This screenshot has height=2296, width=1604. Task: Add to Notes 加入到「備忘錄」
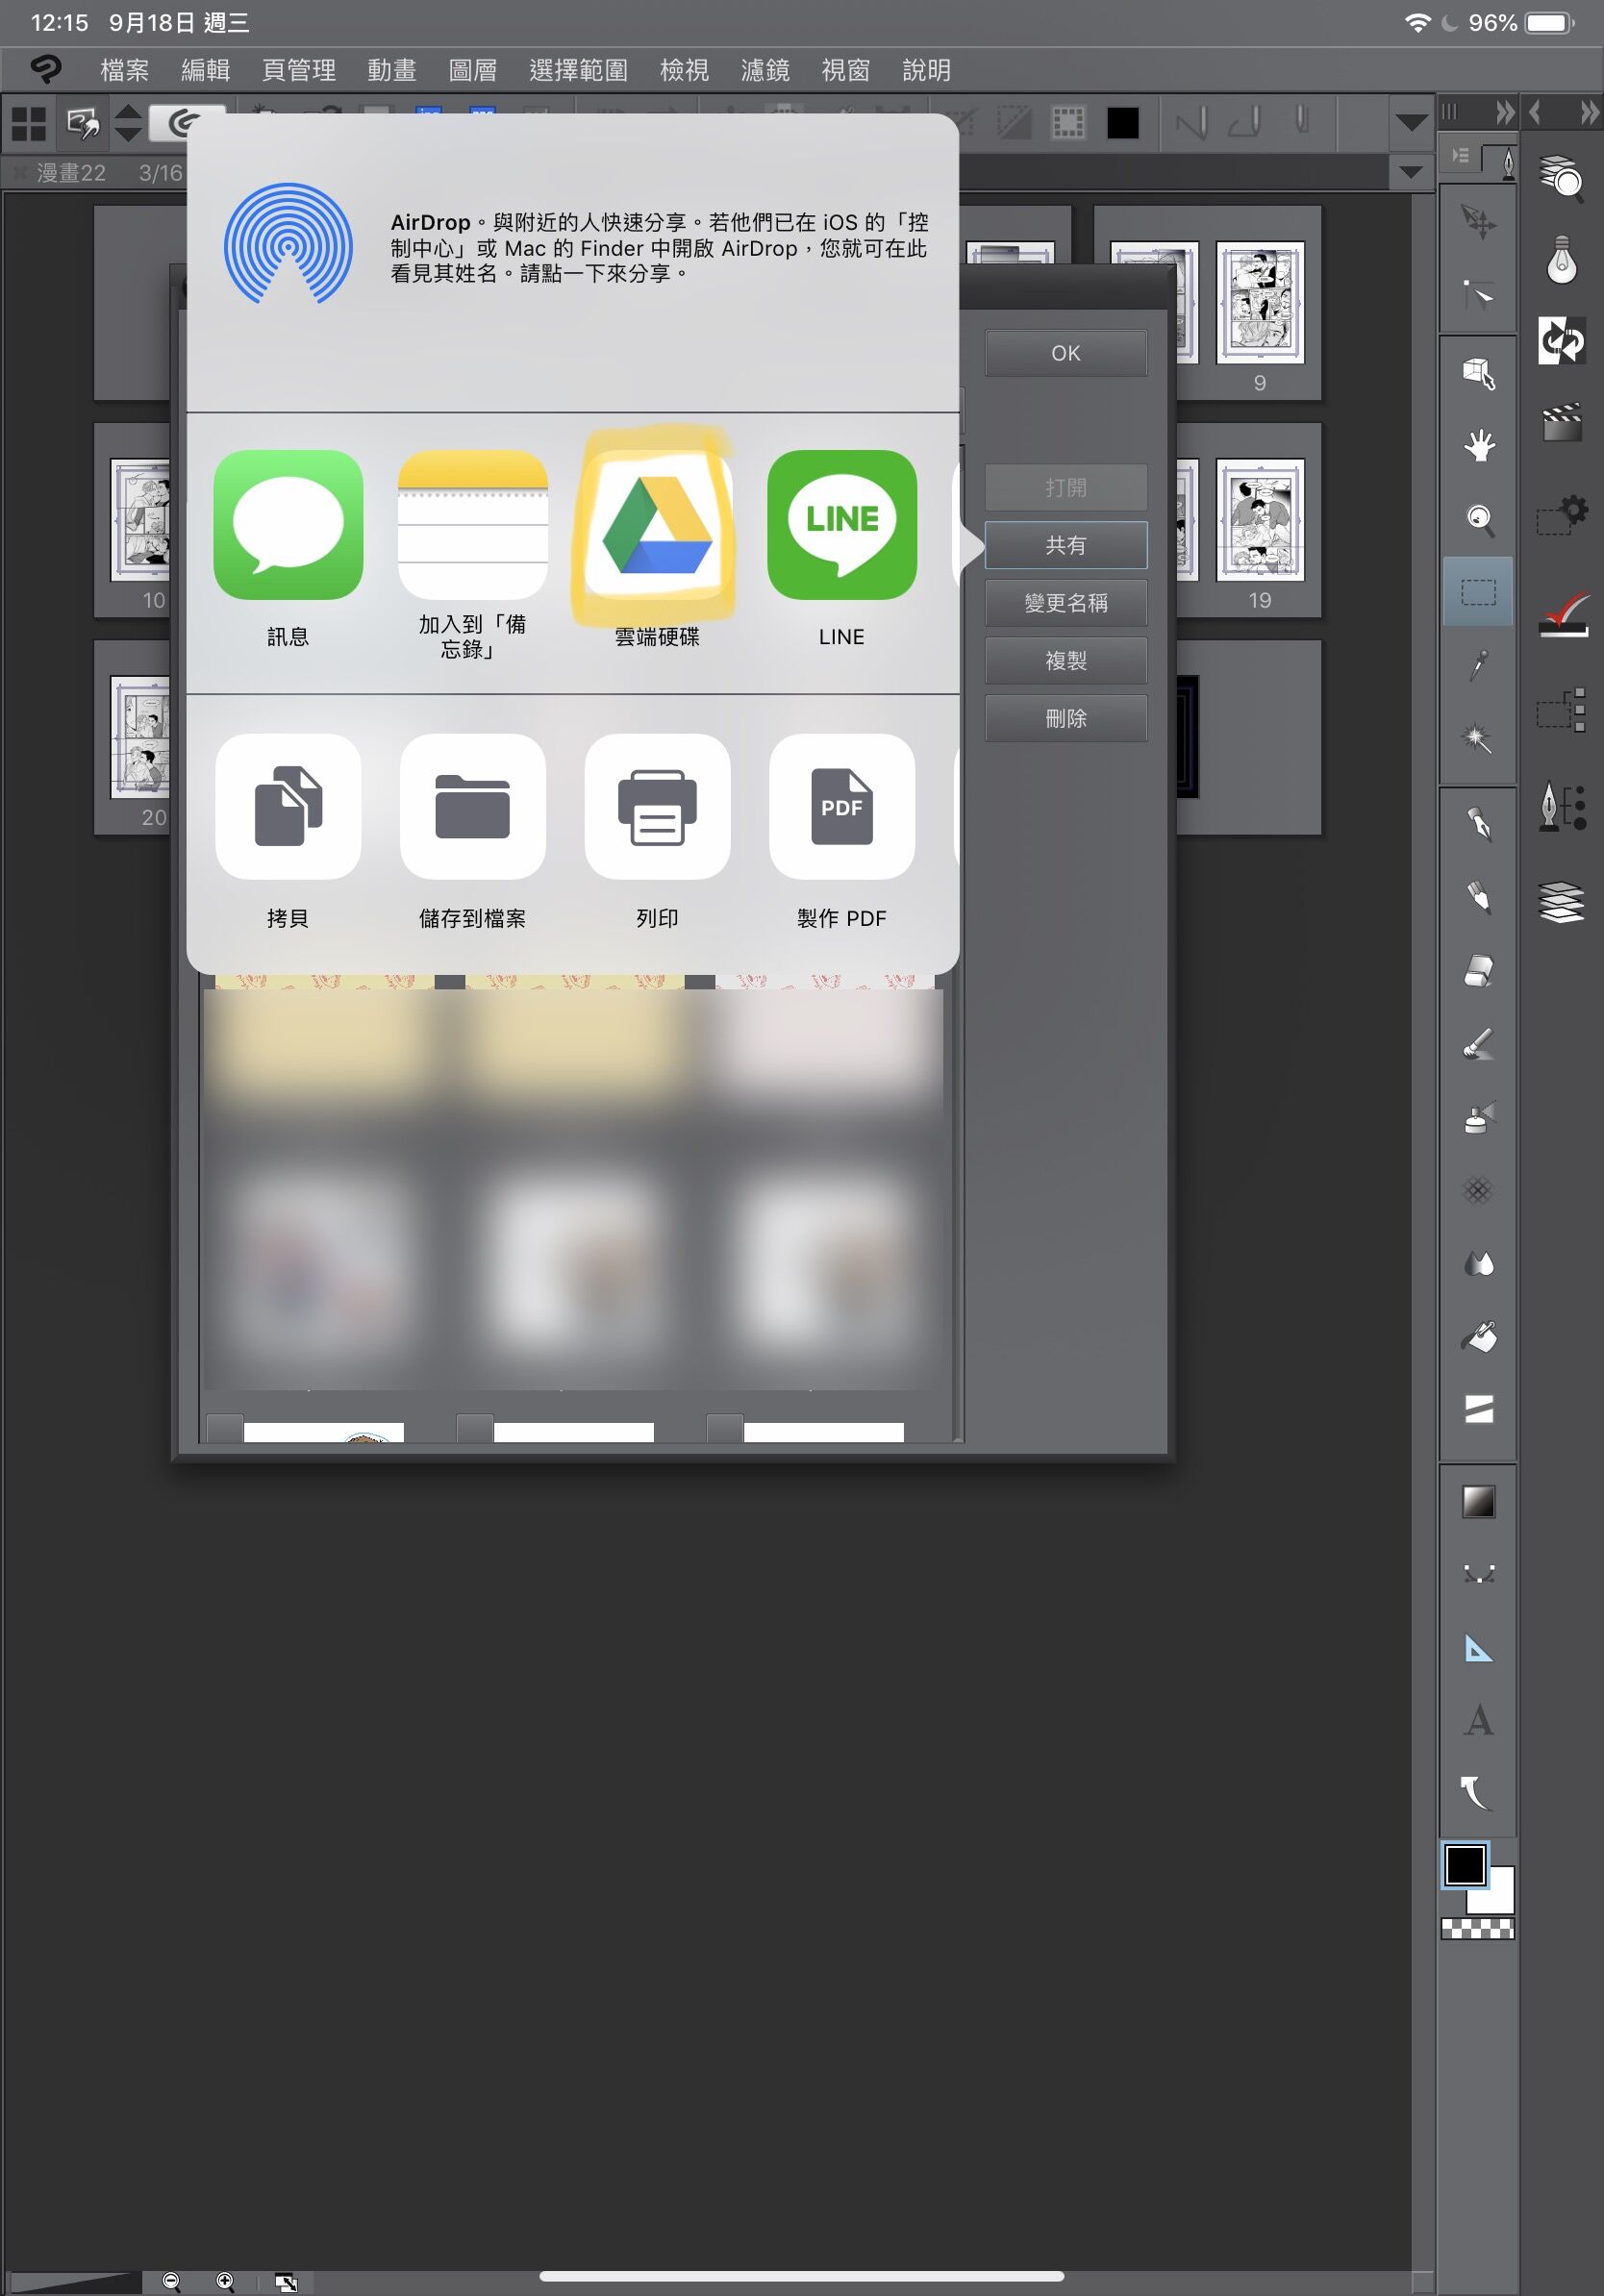[x=473, y=525]
